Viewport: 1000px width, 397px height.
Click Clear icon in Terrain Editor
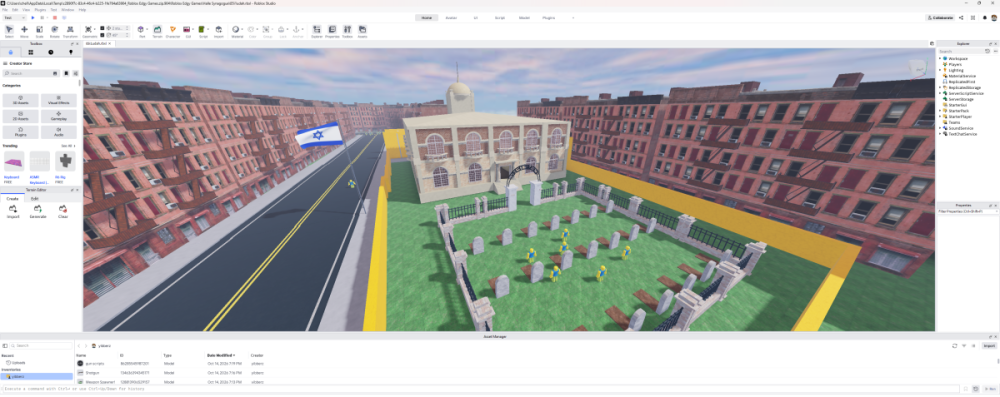pyautogui.click(x=62, y=211)
